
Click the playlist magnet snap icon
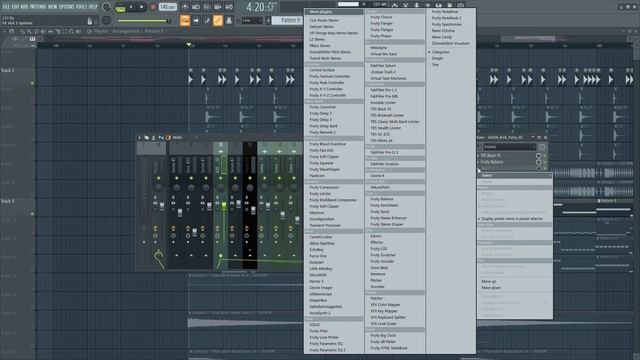(12, 31)
